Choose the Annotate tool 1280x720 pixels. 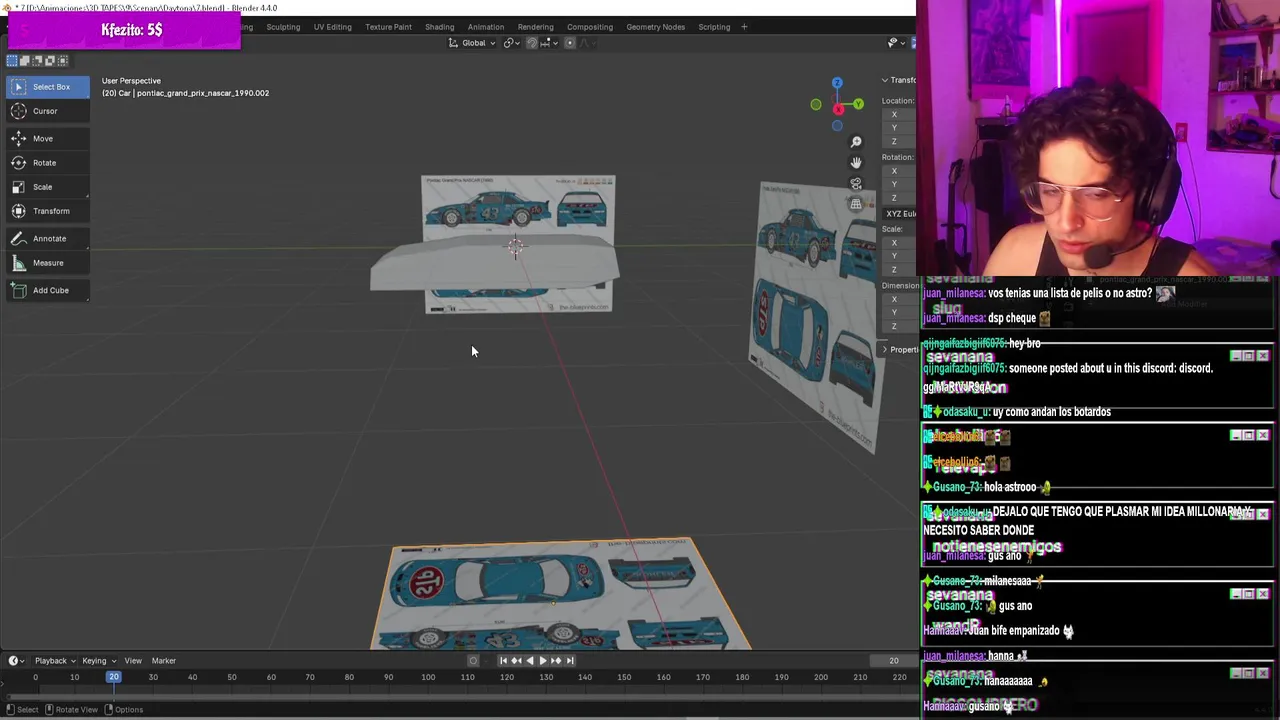(x=47, y=239)
